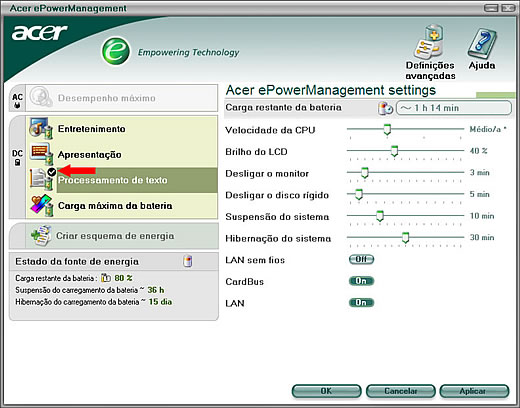Click the Médio/a CPU speed value

tap(488, 129)
